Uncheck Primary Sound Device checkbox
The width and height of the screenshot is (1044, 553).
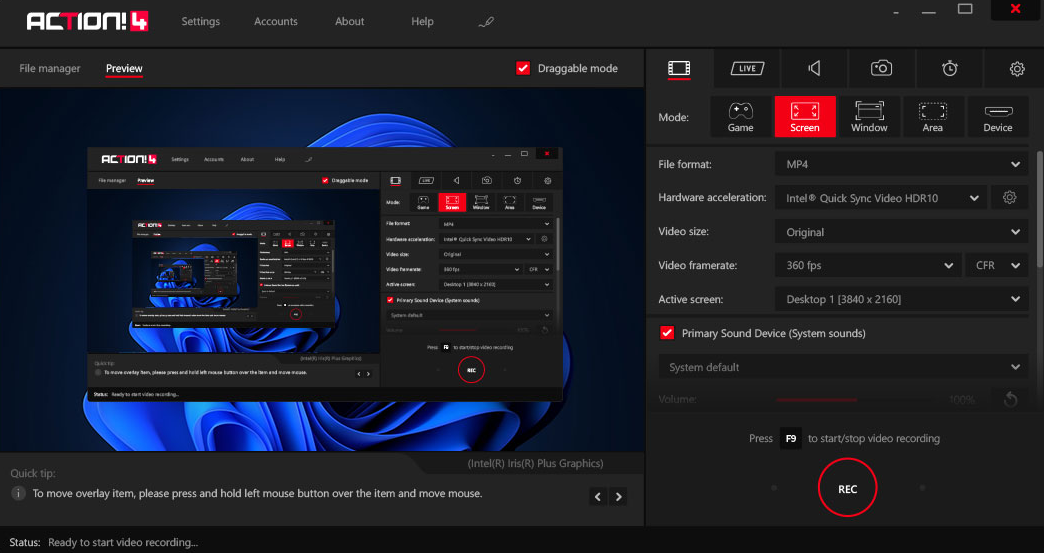tap(667, 333)
